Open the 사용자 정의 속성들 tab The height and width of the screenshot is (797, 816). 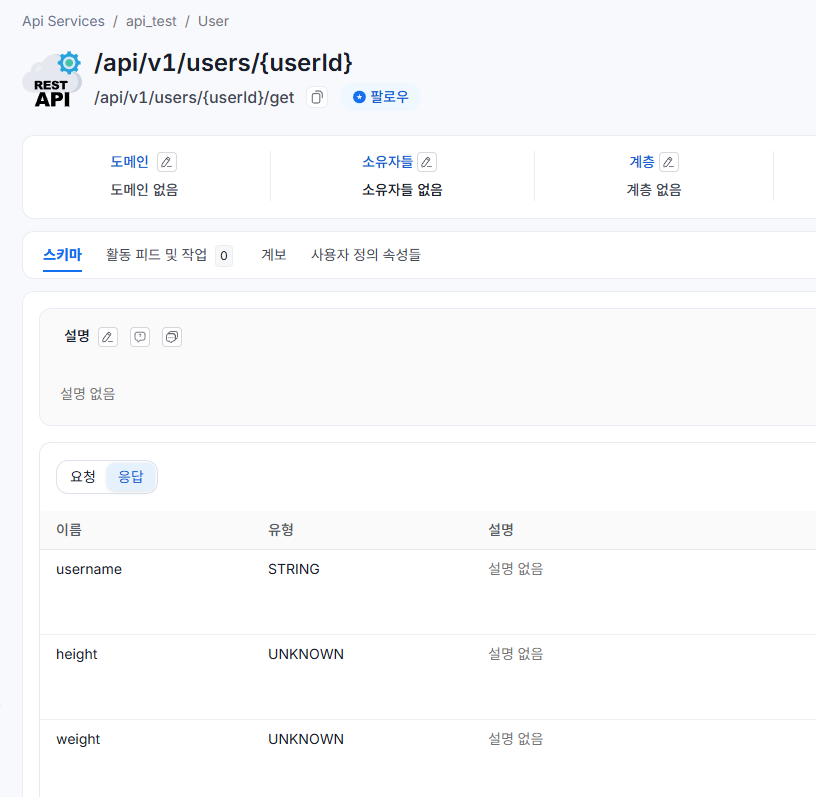pos(366,255)
